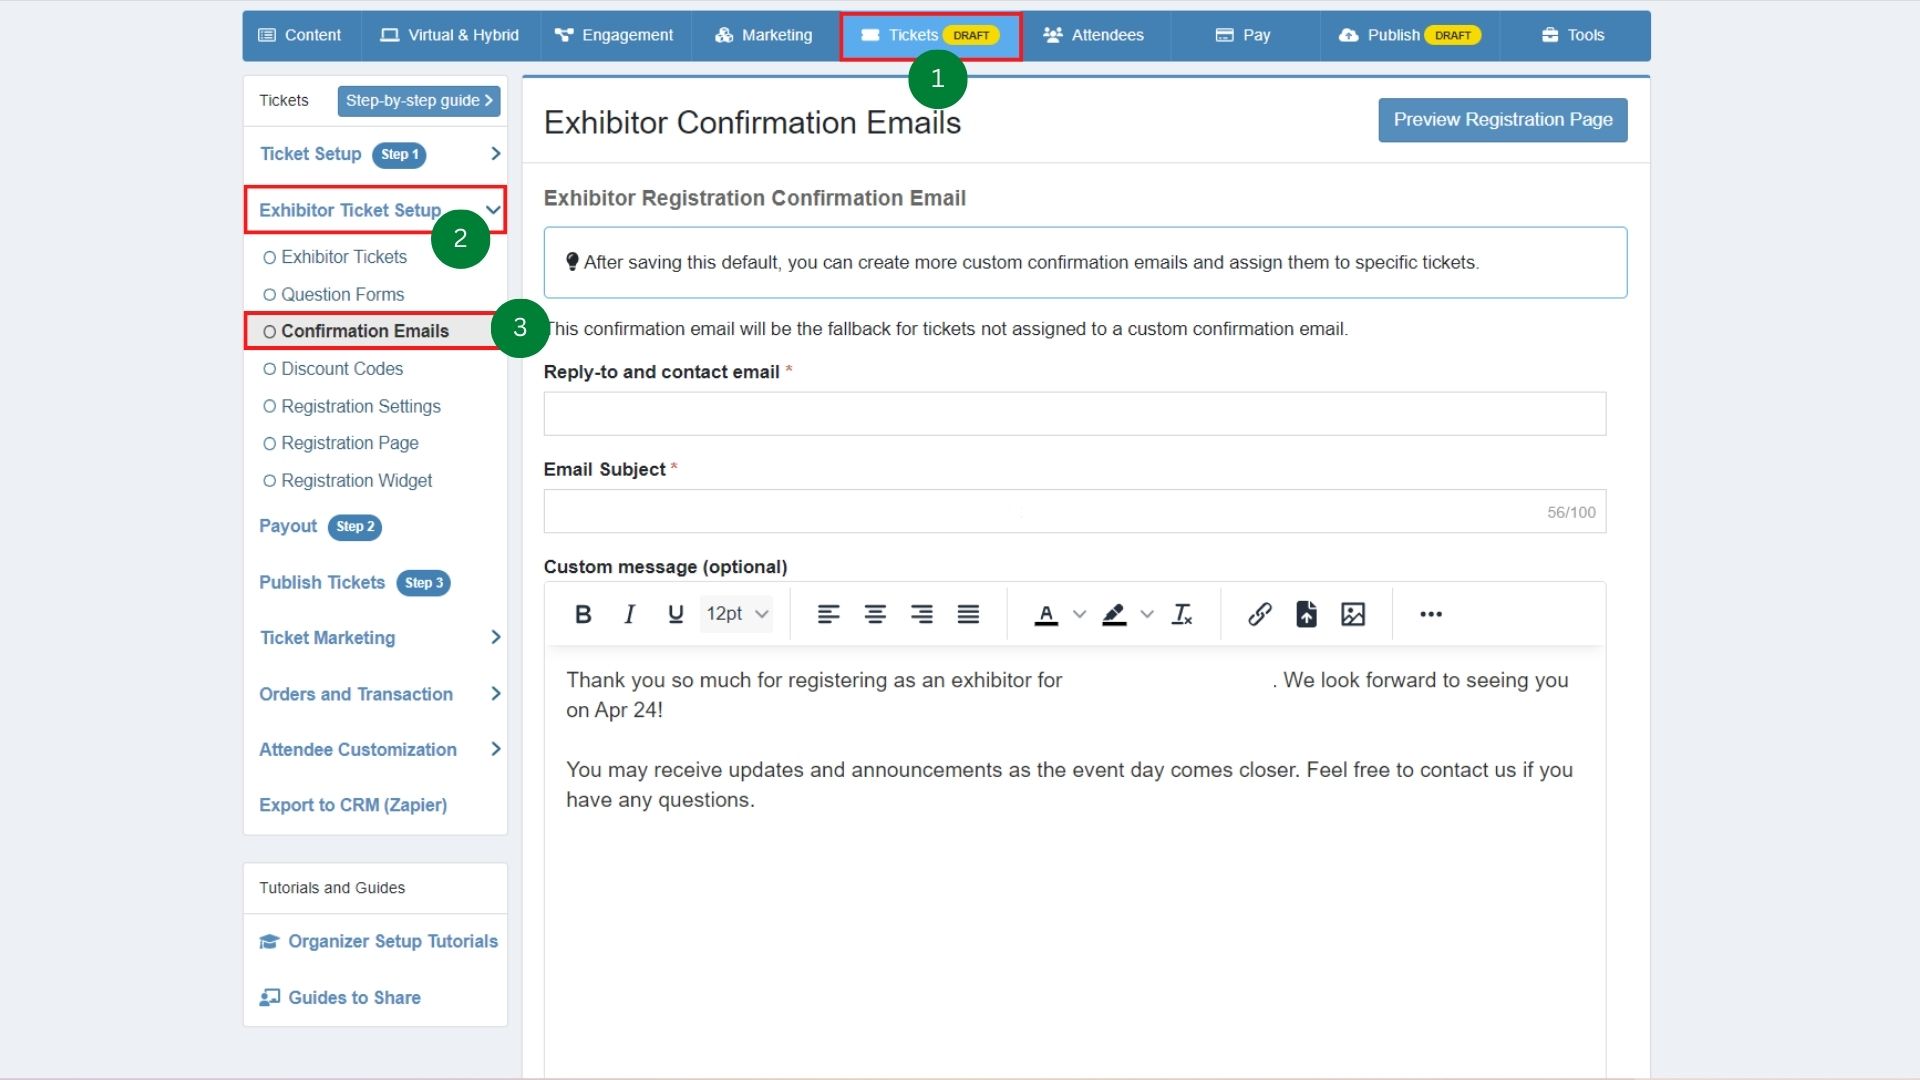The height and width of the screenshot is (1080, 1920).
Task: Apply italic styling to the custom message
Action: pyautogui.click(x=629, y=614)
